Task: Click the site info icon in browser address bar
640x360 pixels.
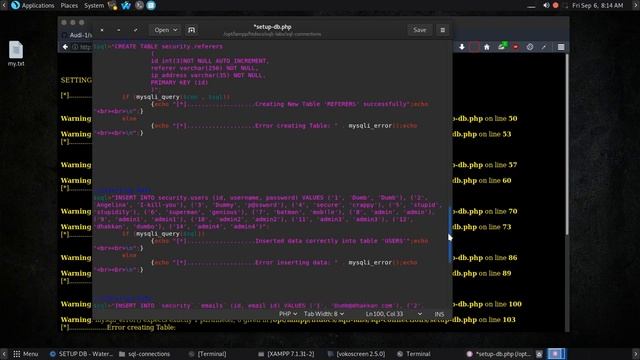Action: 75,47
